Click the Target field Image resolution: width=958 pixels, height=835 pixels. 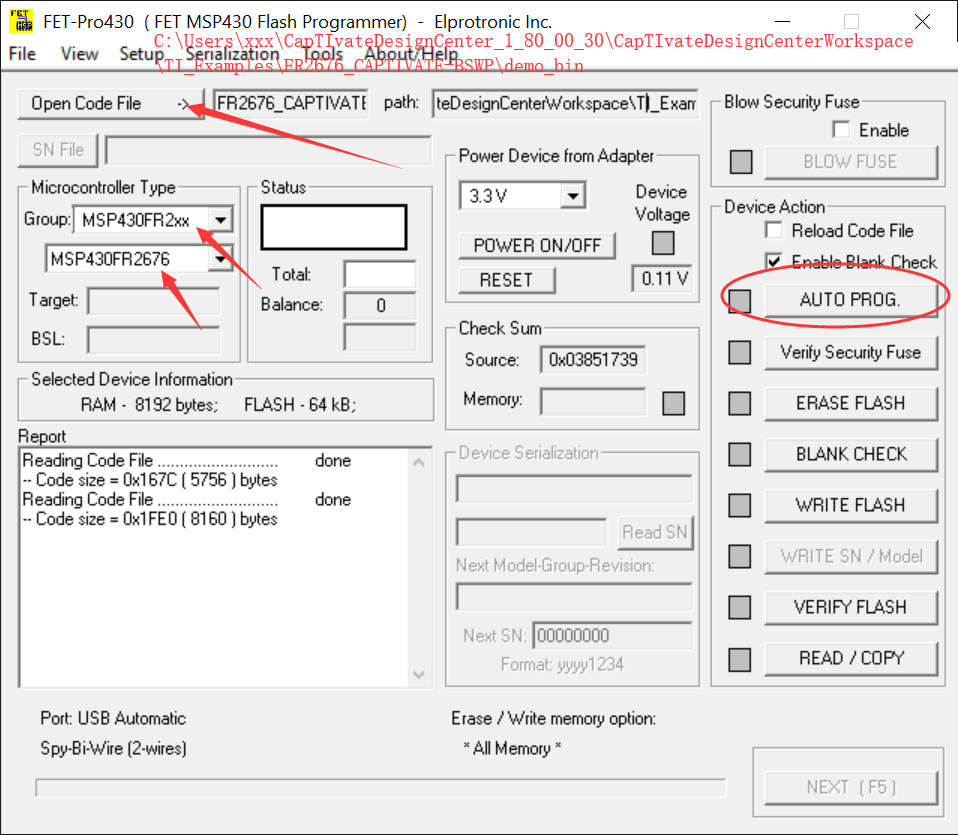pyautogui.click(x=154, y=301)
